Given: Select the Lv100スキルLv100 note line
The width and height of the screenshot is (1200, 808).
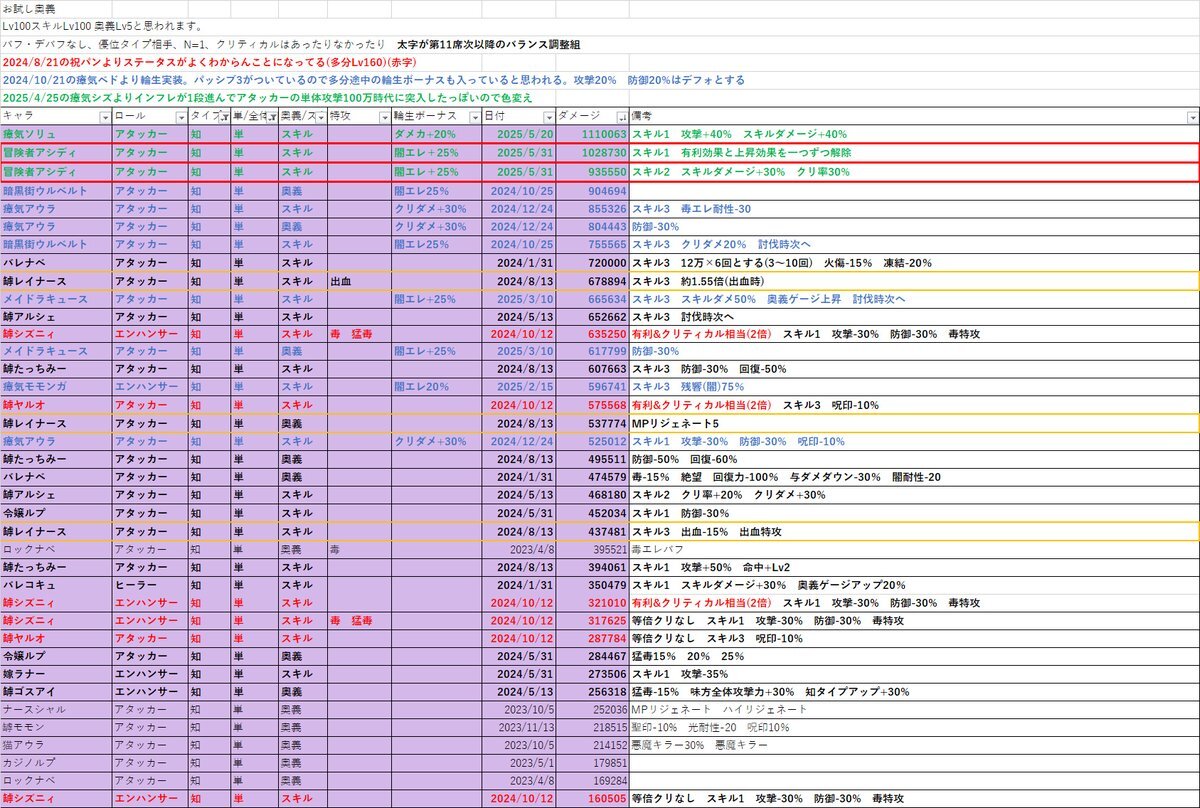Looking at the screenshot, I should (x=102, y=25).
